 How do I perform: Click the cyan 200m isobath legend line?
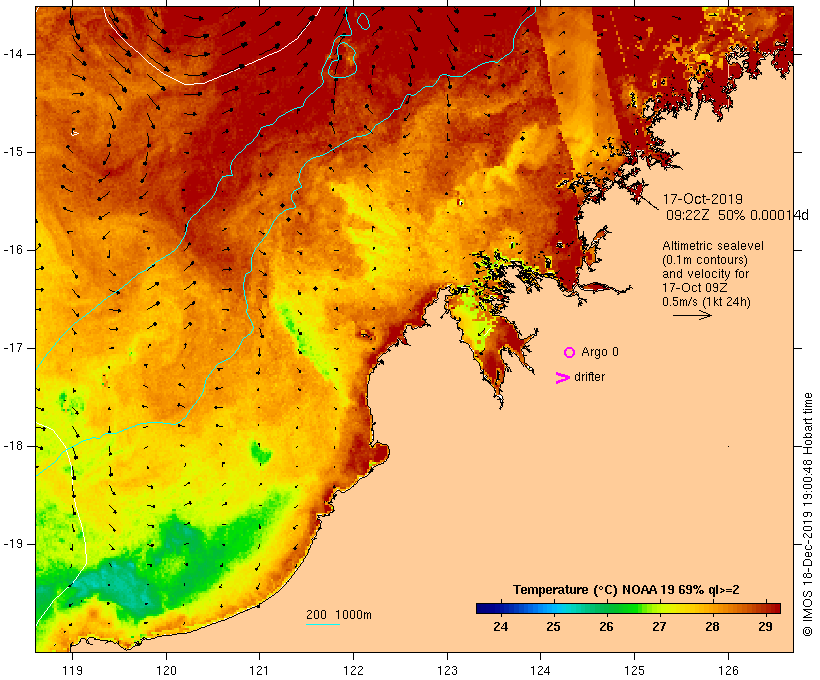pyautogui.click(x=323, y=624)
